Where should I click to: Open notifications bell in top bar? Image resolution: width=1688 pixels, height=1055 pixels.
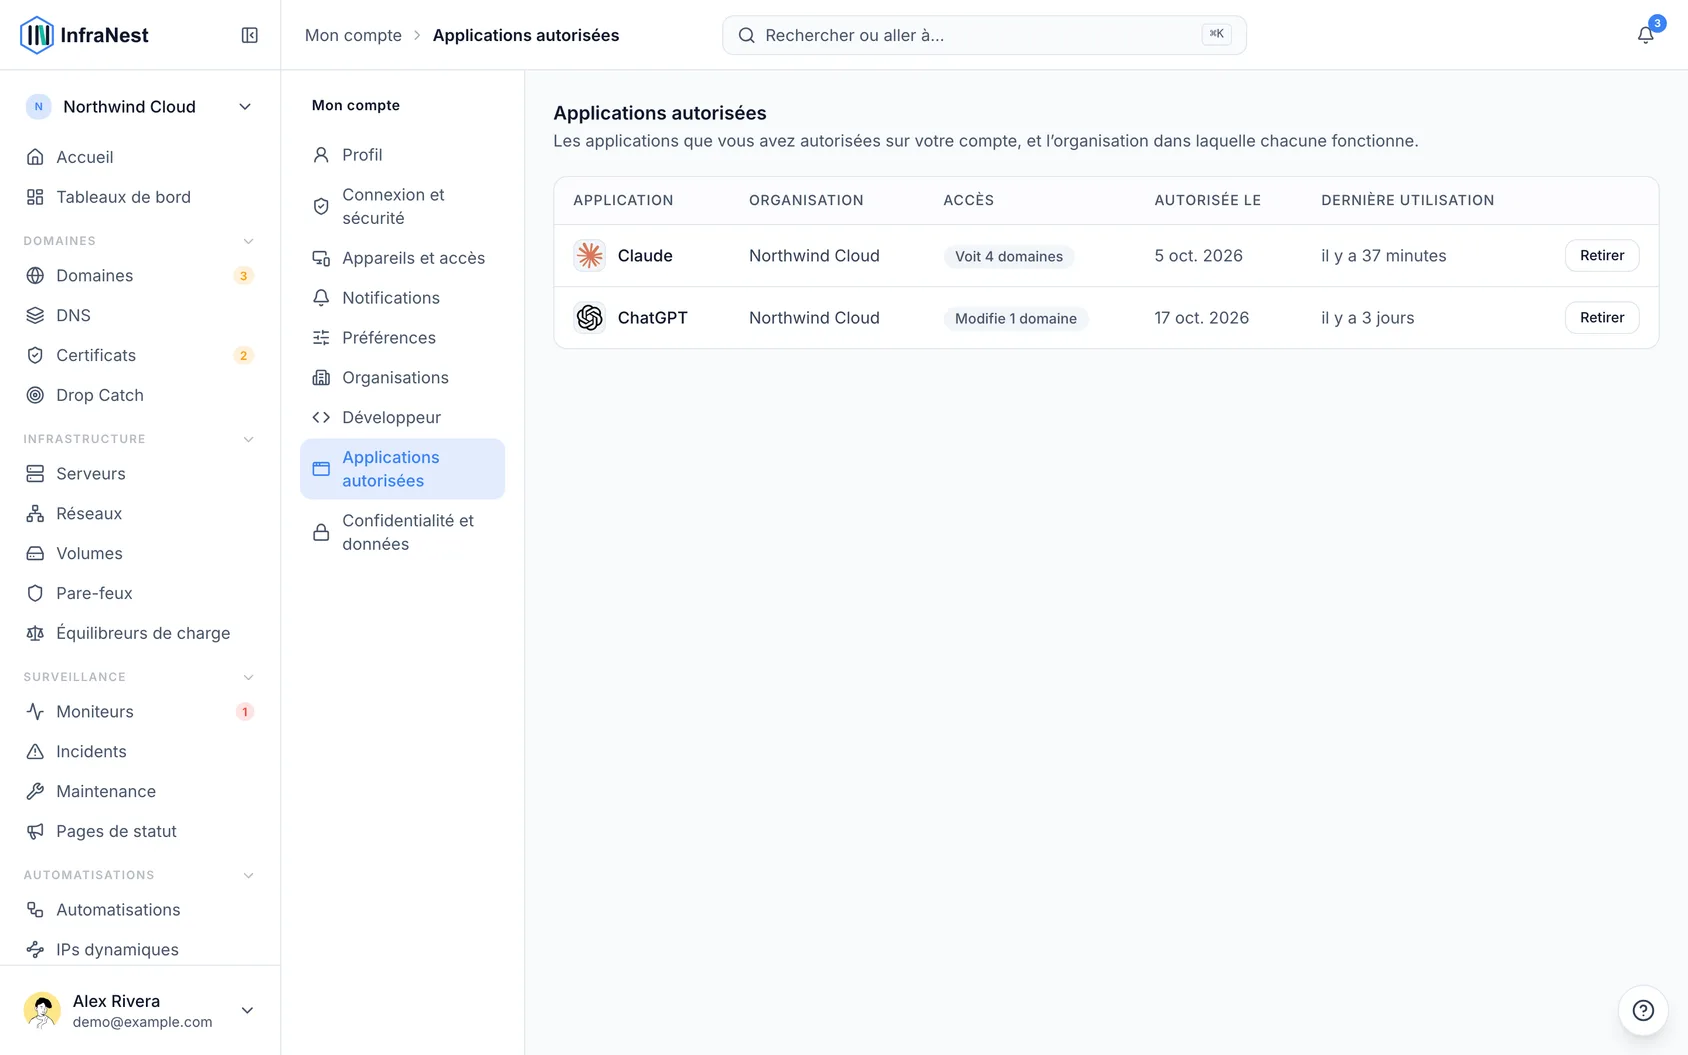(1645, 35)
